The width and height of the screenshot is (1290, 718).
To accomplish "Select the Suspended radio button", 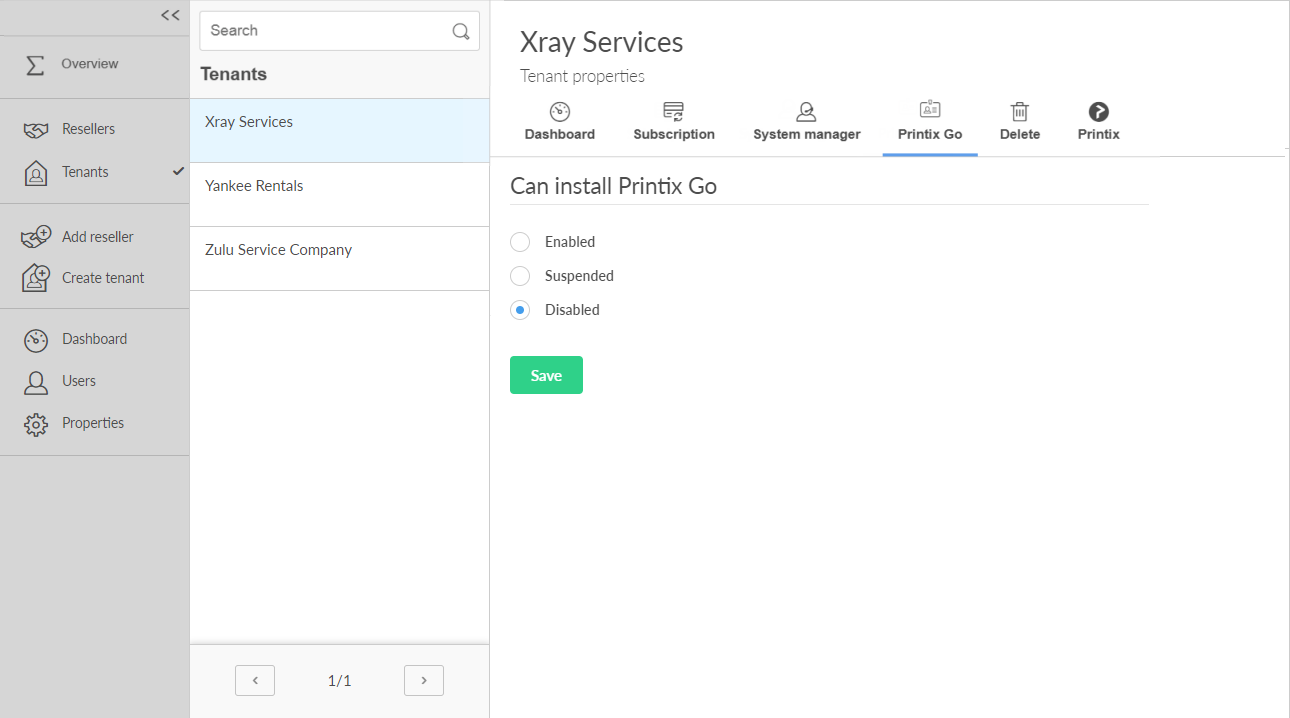I will click(520, 276).
